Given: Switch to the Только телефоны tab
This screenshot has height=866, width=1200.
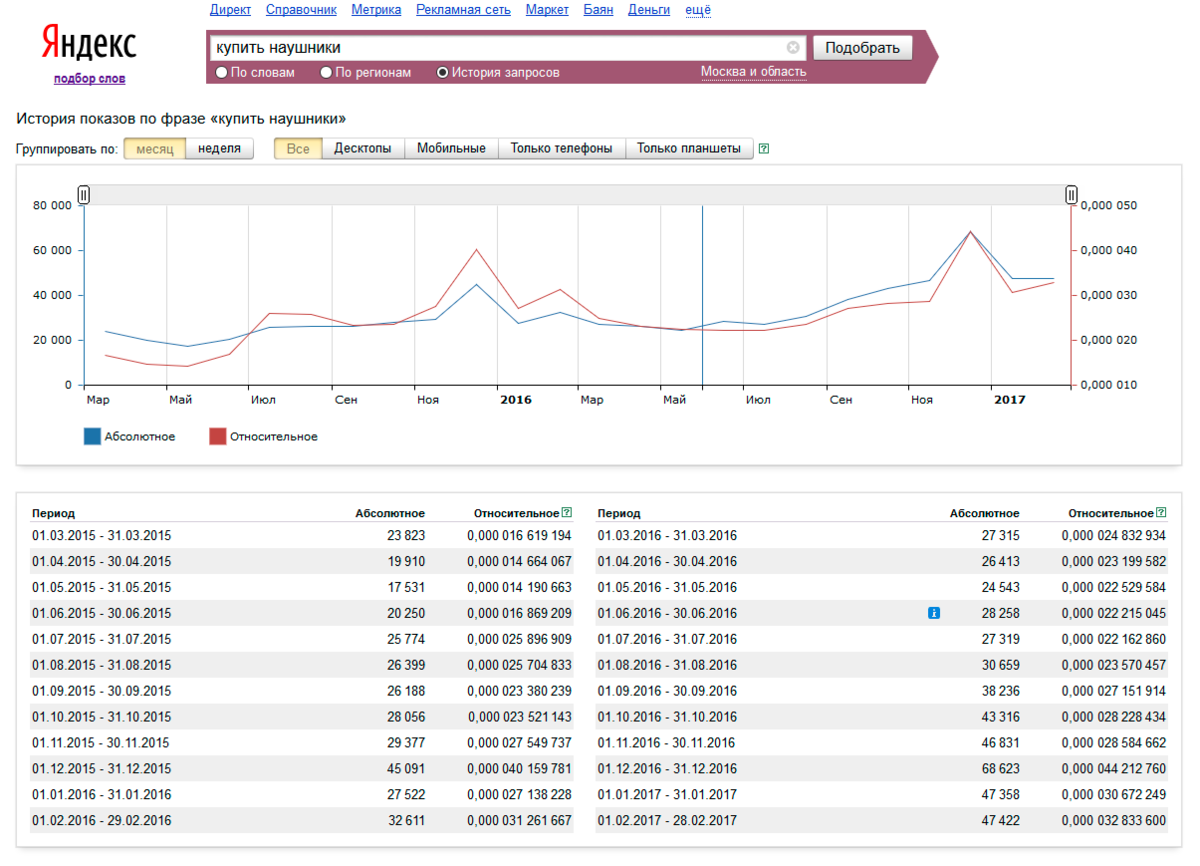Looking at the screenshot, I should tap(561, 148).
